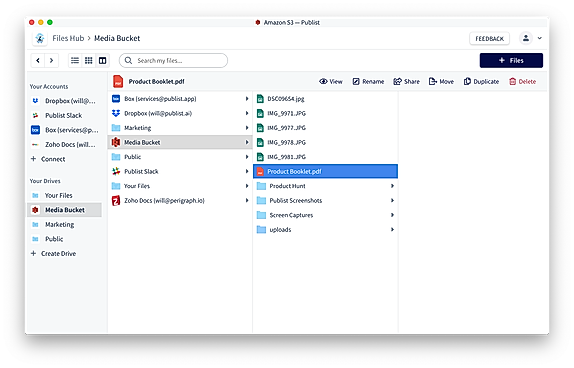Expand the account dropdown chevron
The width and height of the screenshot is (574, 368).
(540, 38)
